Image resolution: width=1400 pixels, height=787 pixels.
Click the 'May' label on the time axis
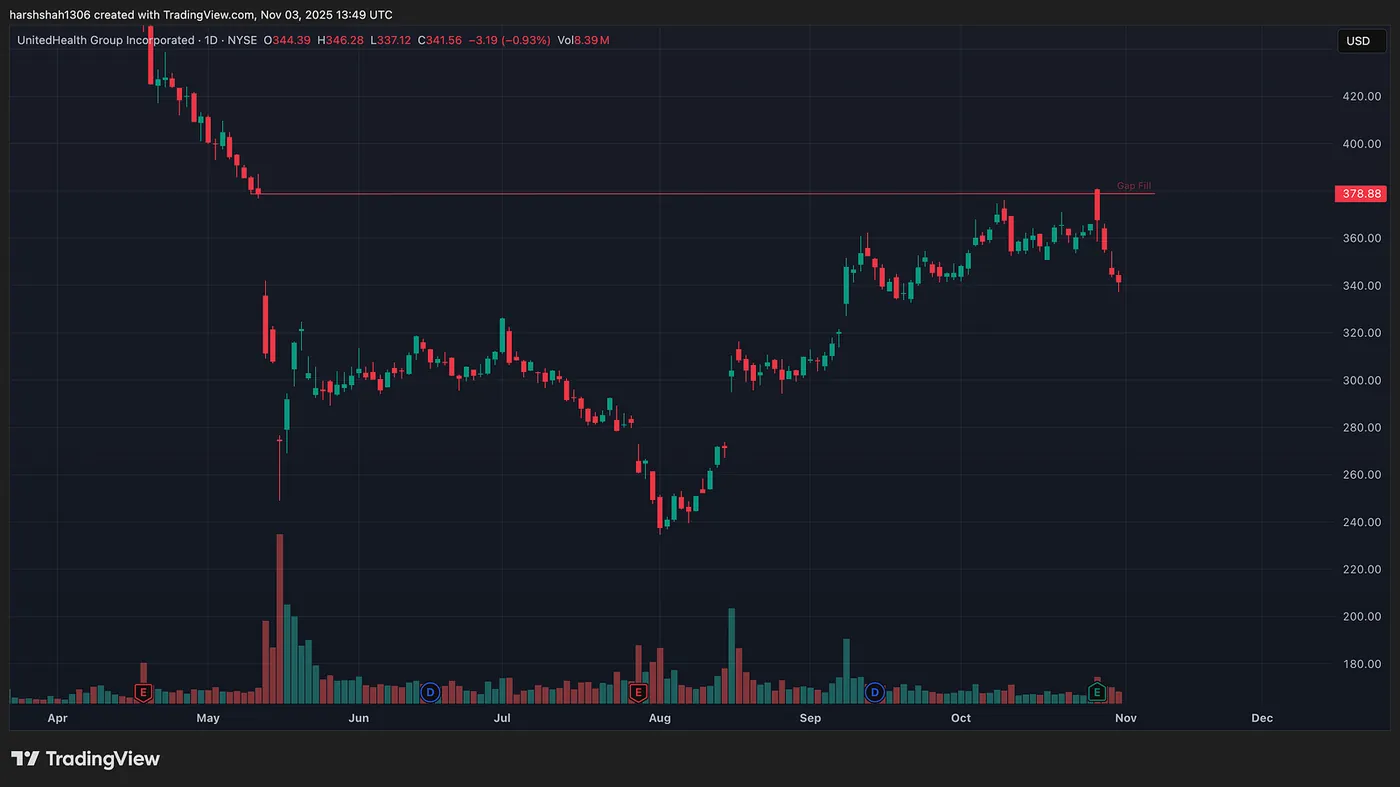click(208, 718)
